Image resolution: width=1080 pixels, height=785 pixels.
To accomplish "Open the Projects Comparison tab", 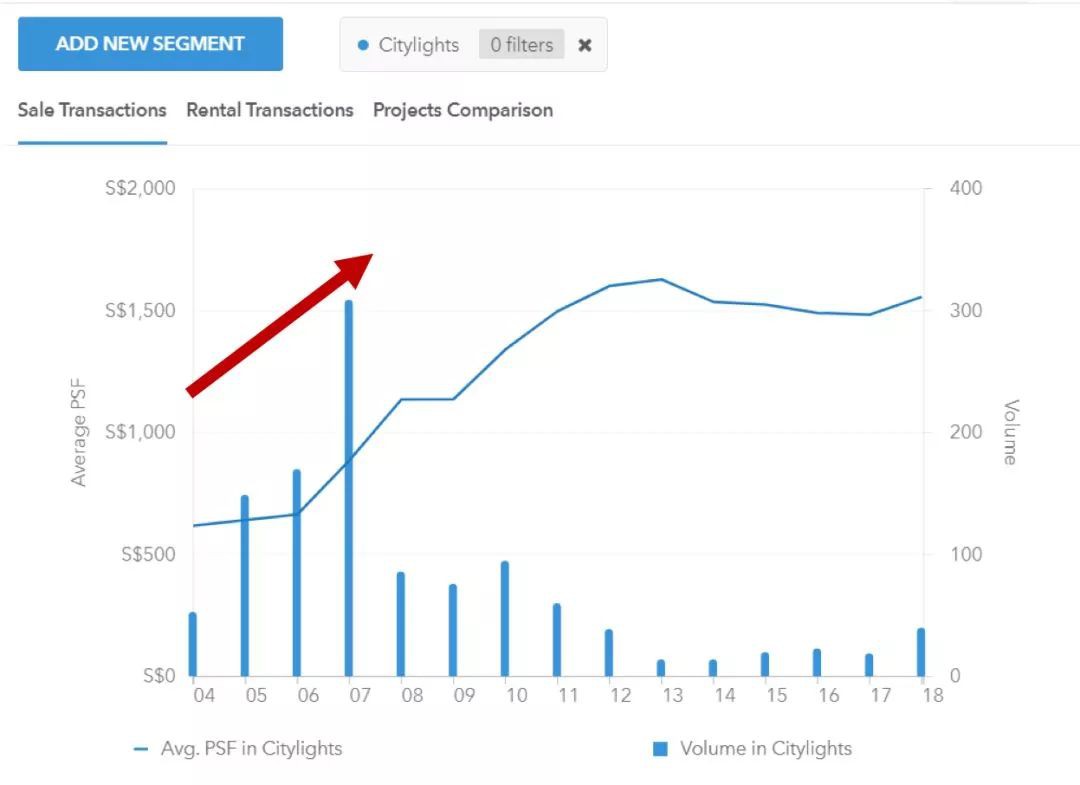I will (462, 110).
